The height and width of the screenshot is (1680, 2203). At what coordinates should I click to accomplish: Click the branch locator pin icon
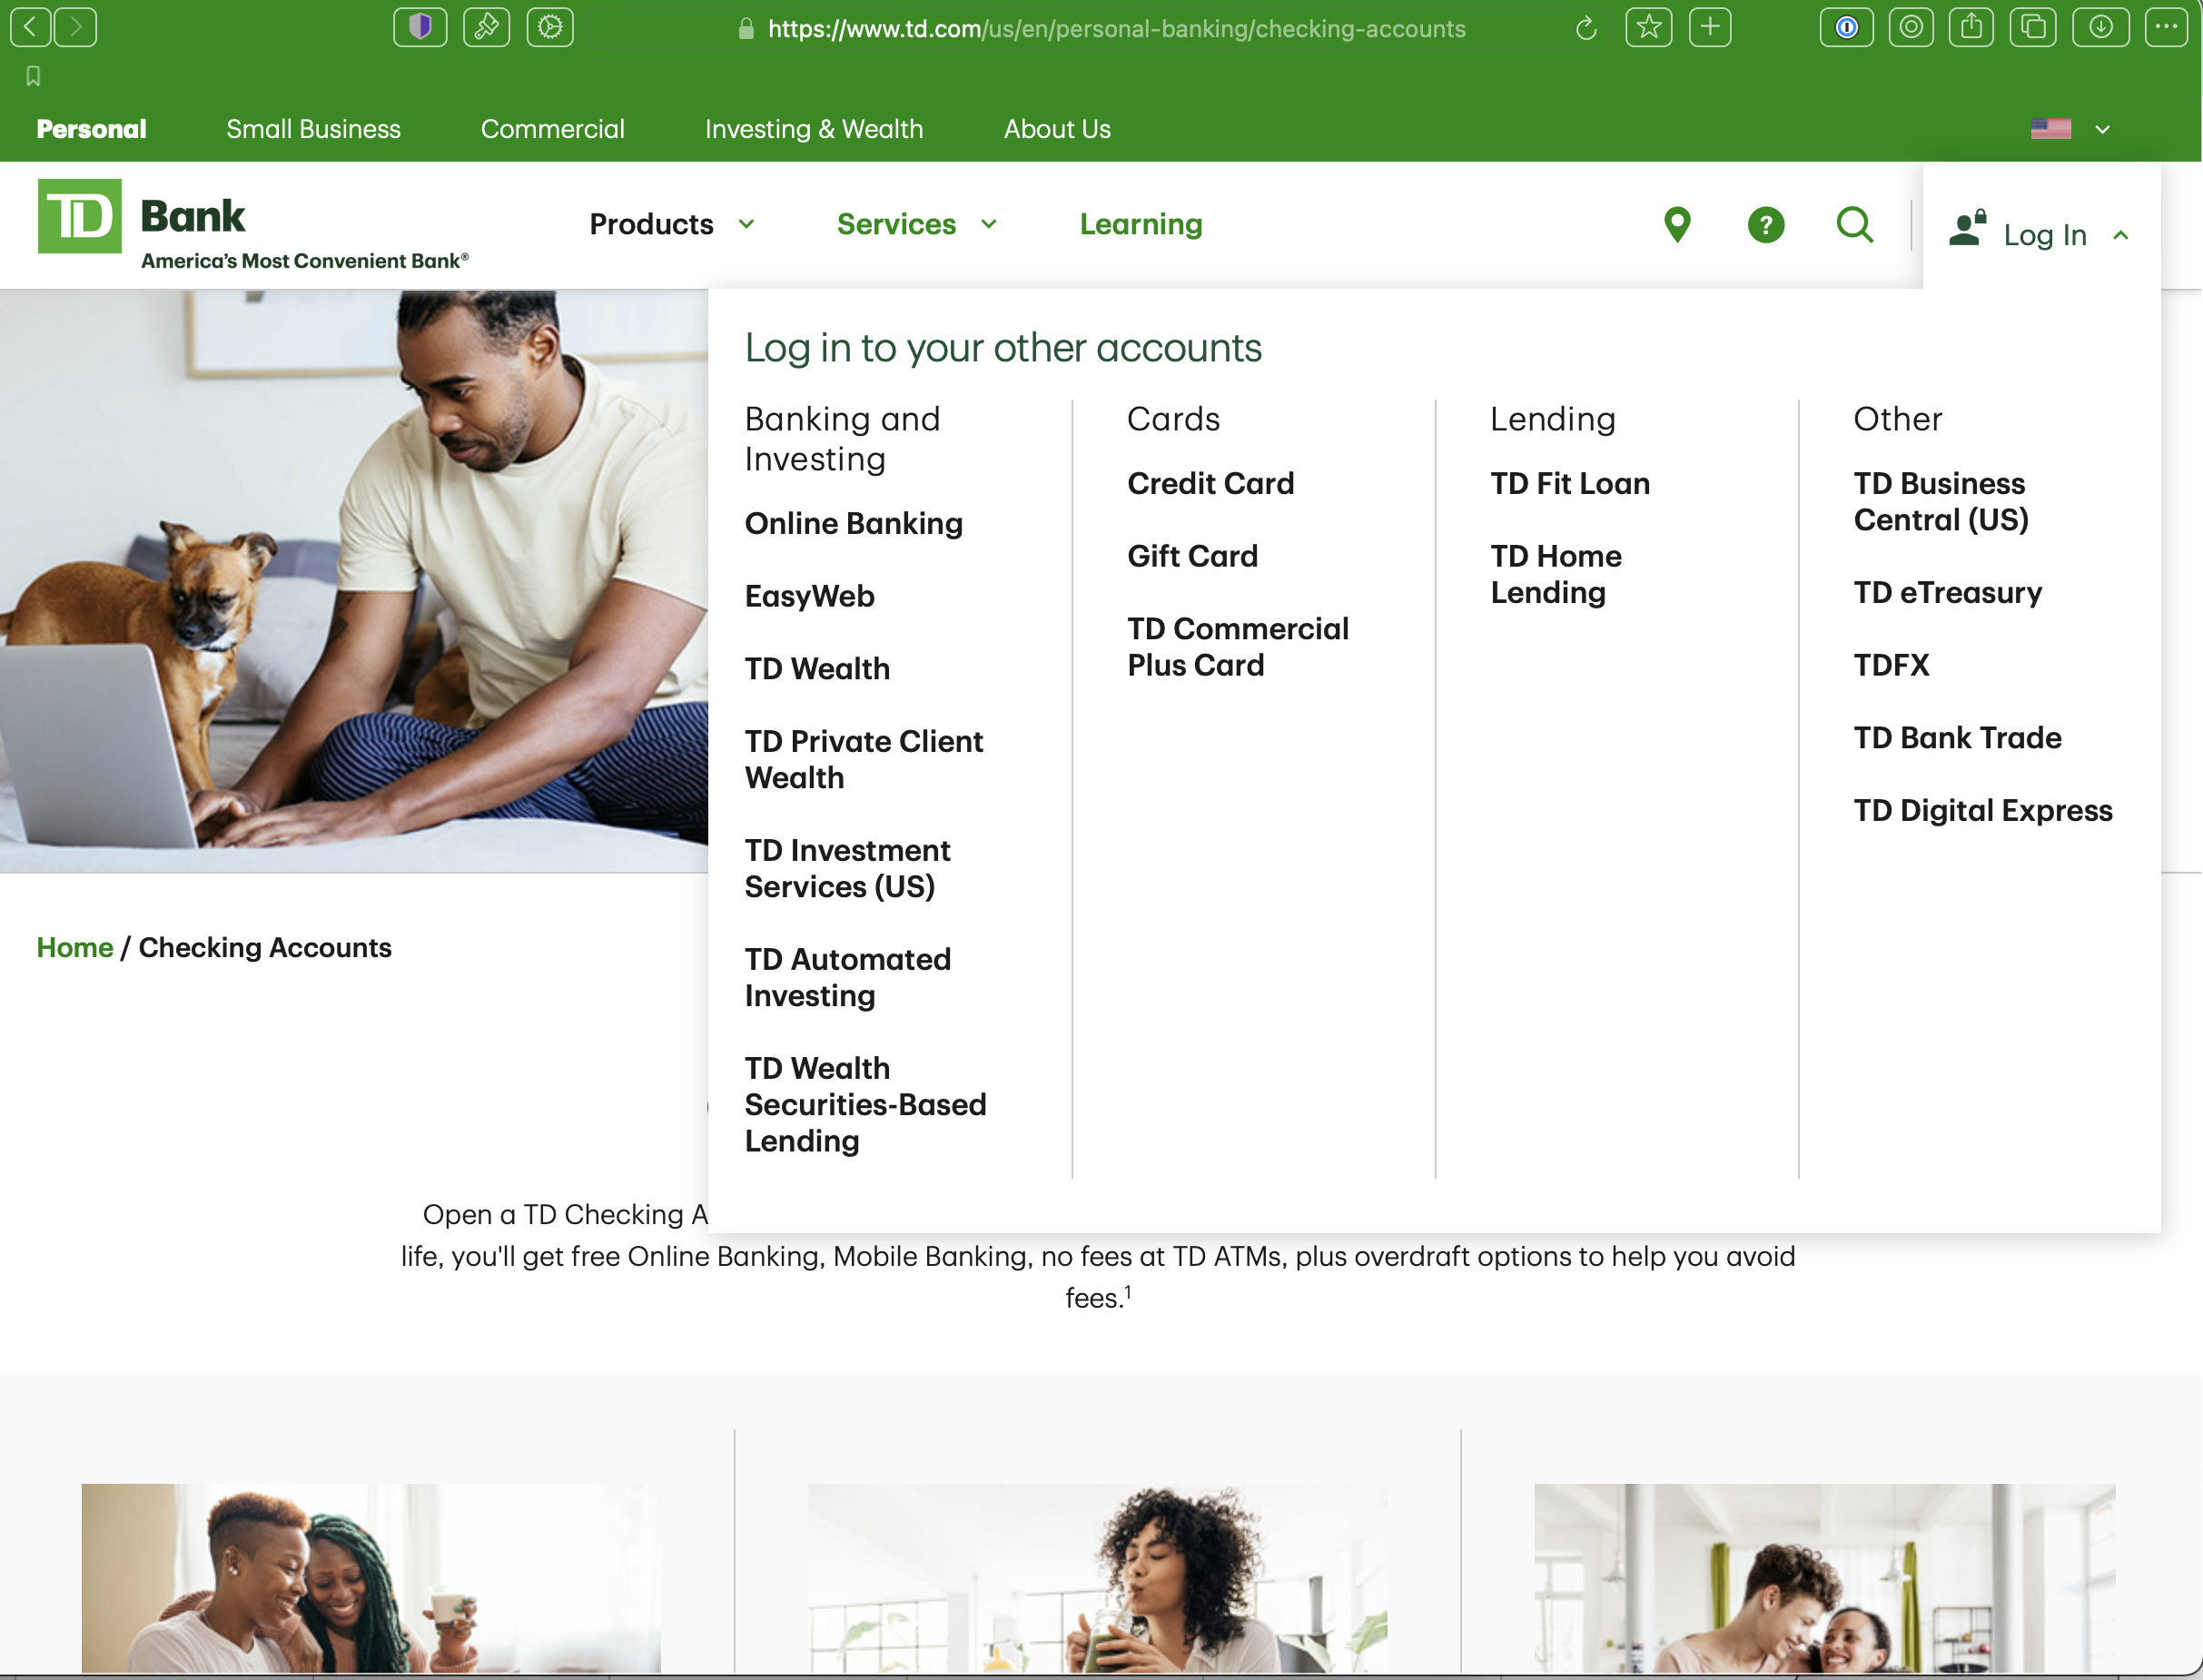tap(1677, 225)
